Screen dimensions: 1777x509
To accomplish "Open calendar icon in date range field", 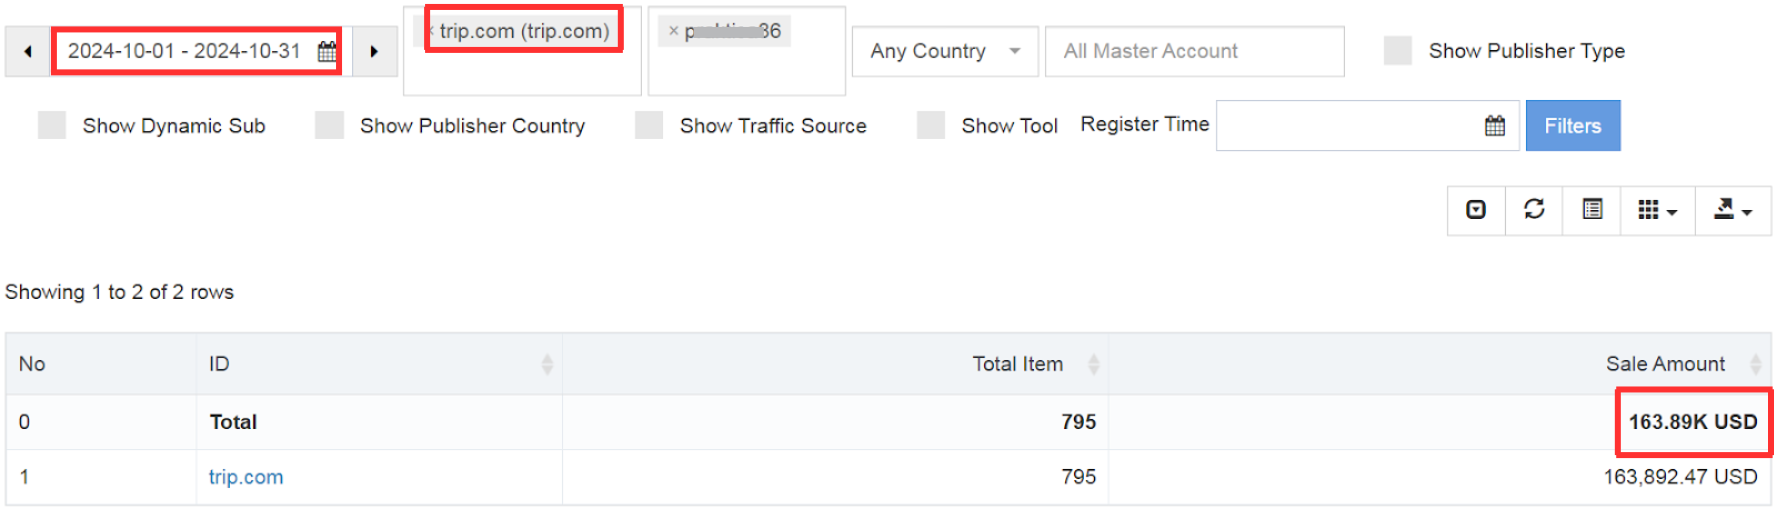I will (x=327, y=51).
